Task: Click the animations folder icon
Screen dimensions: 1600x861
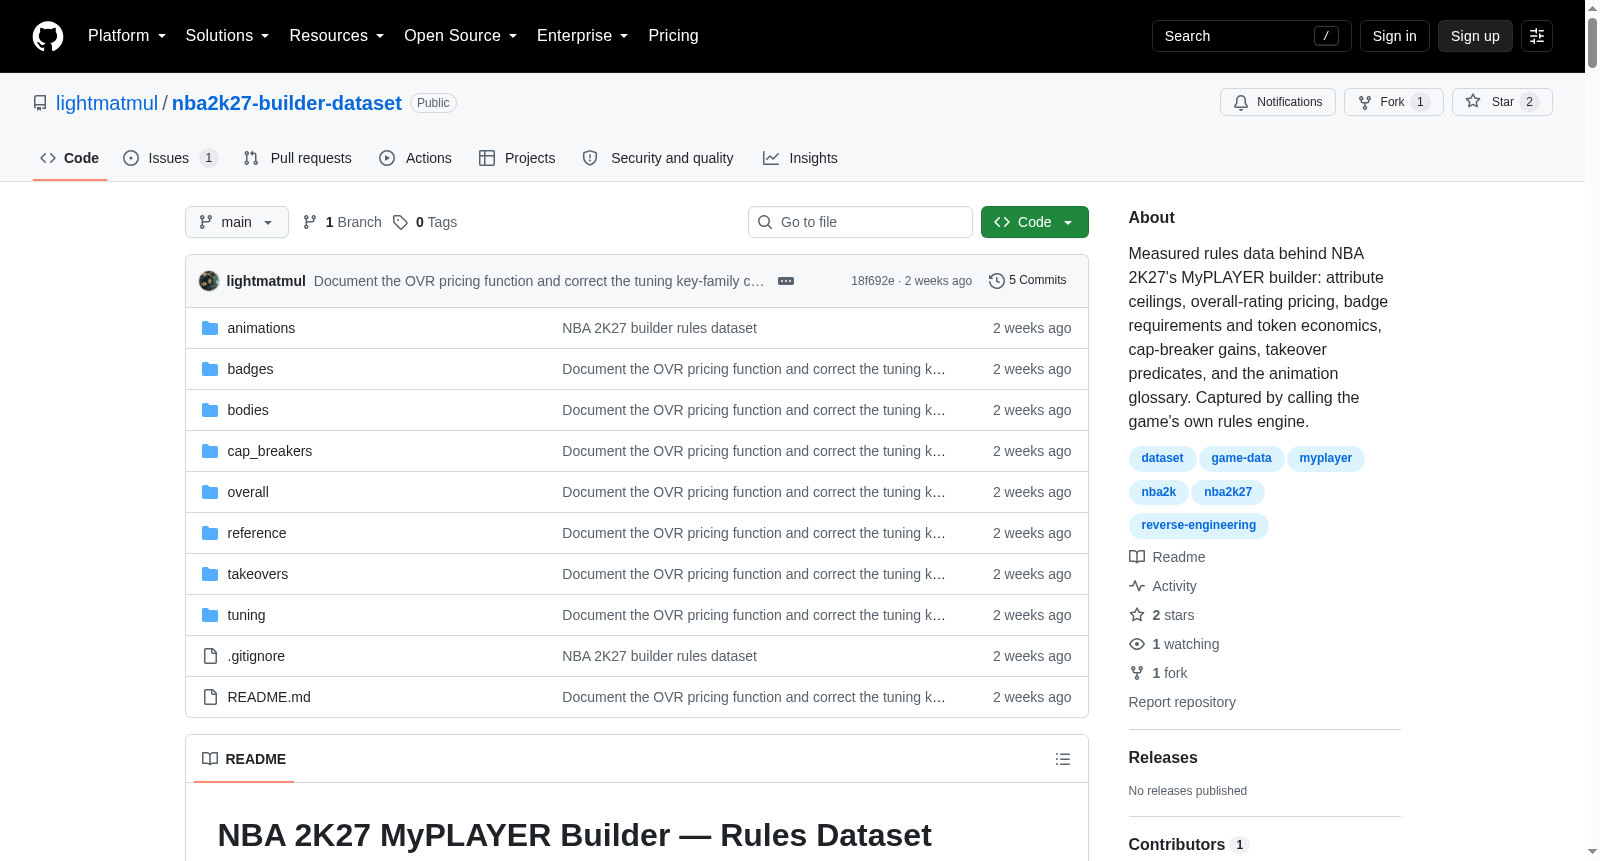Action: tap(210, 328)
